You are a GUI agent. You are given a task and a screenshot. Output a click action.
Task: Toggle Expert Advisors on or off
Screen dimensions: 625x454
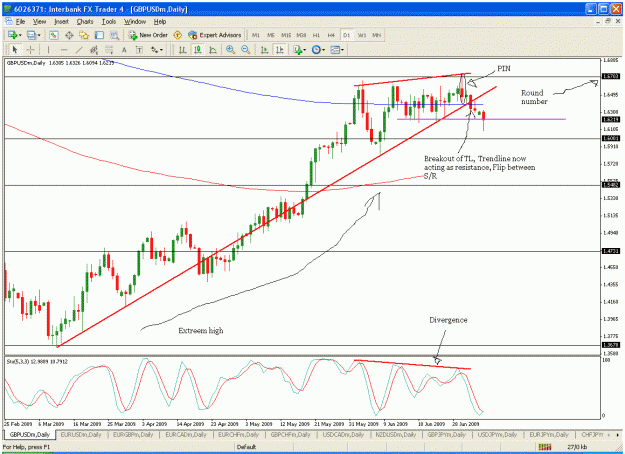(214, 35)
